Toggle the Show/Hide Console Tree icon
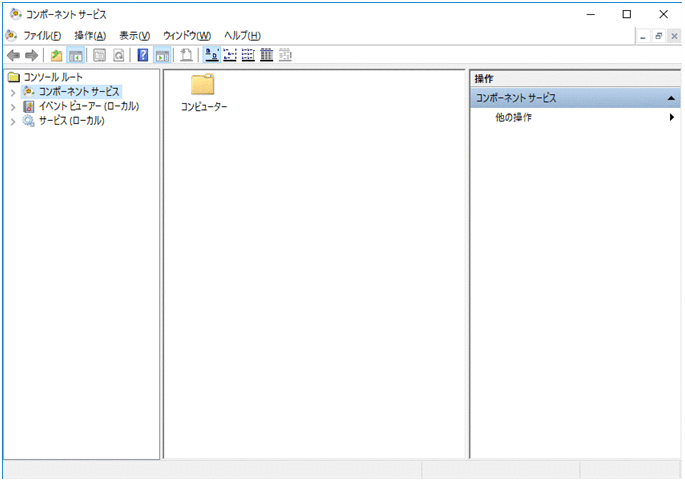The image size is (685, 483). tap(75, 55)
